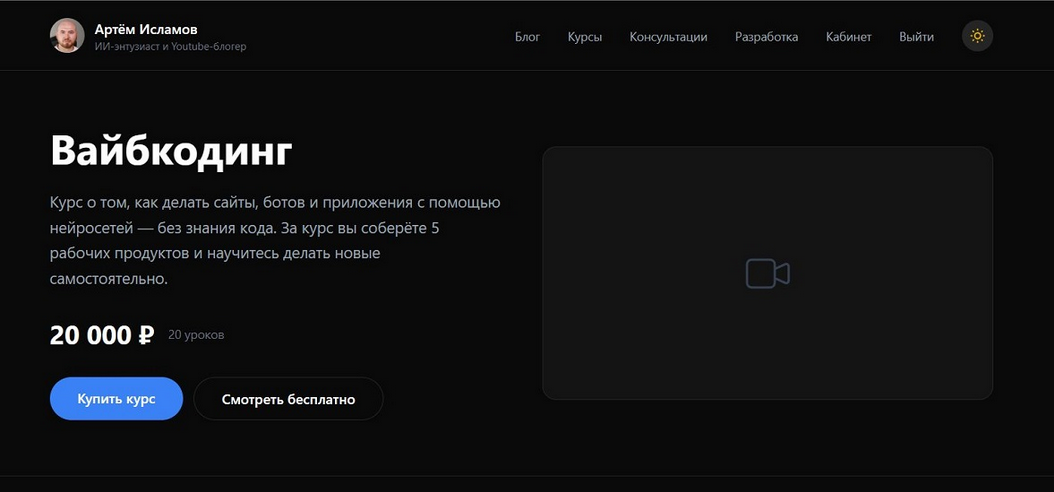This screenshot has height=492, width=1054.
Task: Click the top-left corner of the video preview card
Action: click(547, 151)
